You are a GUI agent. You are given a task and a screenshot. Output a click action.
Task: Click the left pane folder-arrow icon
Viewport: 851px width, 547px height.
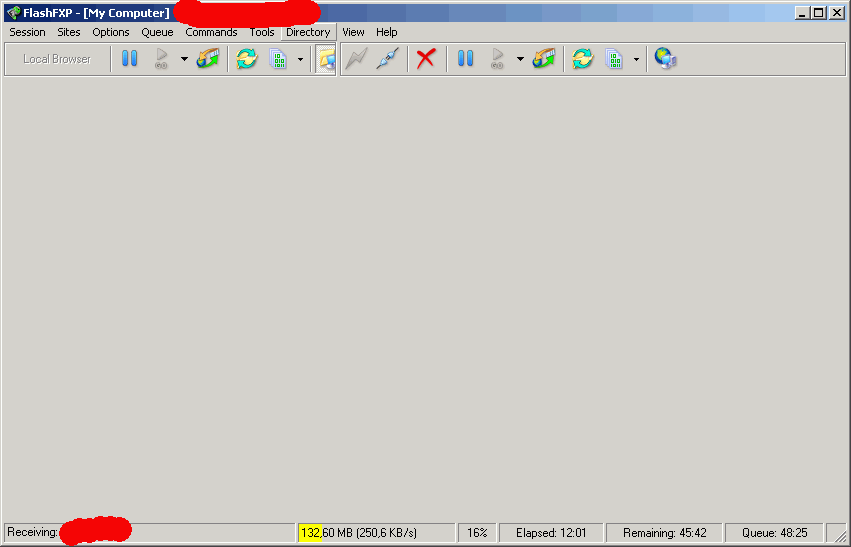pos(208,59)
